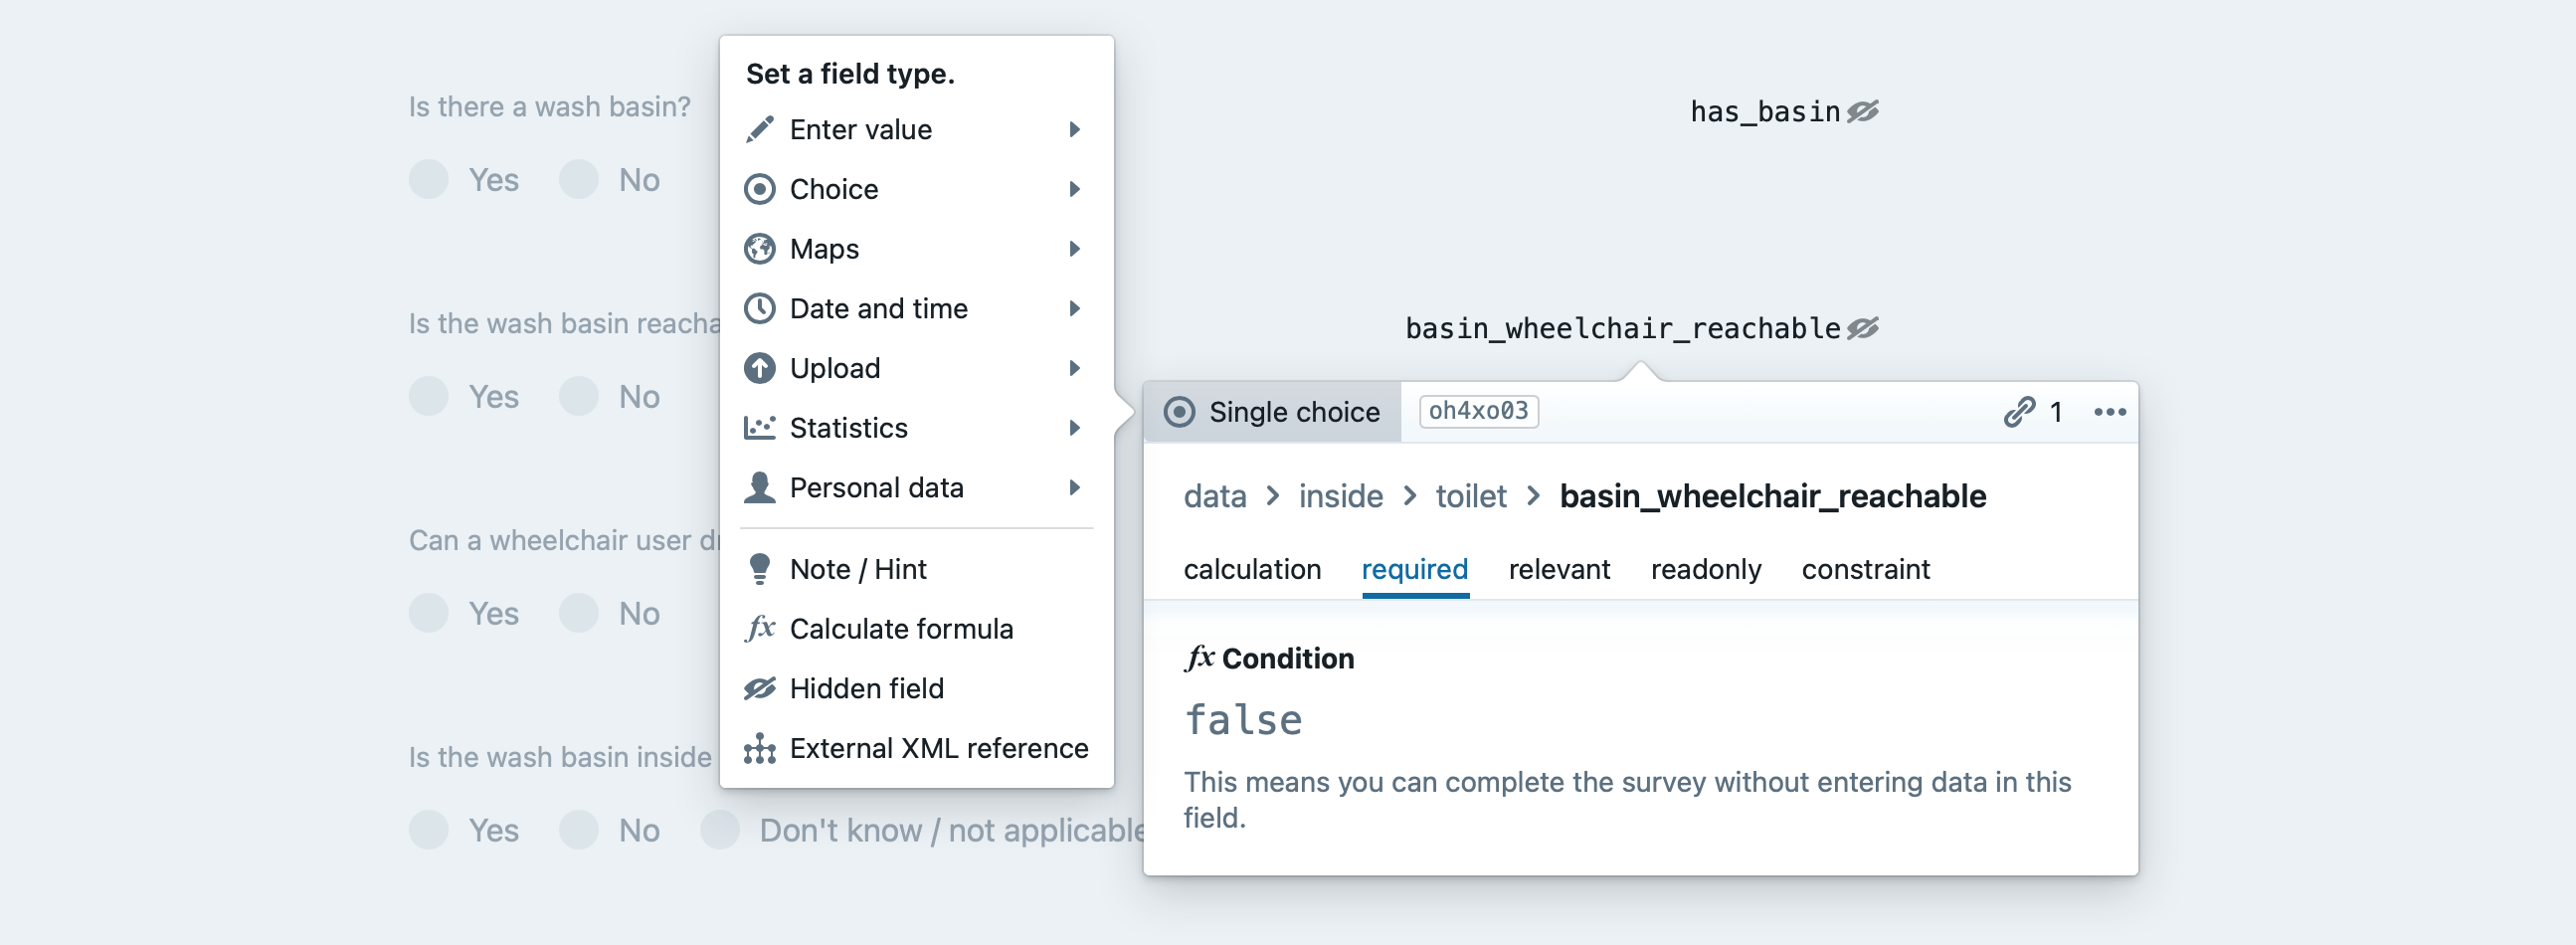Click the false condition value field
This screenshot has height=945, width=2576.
click(1243, 721)
